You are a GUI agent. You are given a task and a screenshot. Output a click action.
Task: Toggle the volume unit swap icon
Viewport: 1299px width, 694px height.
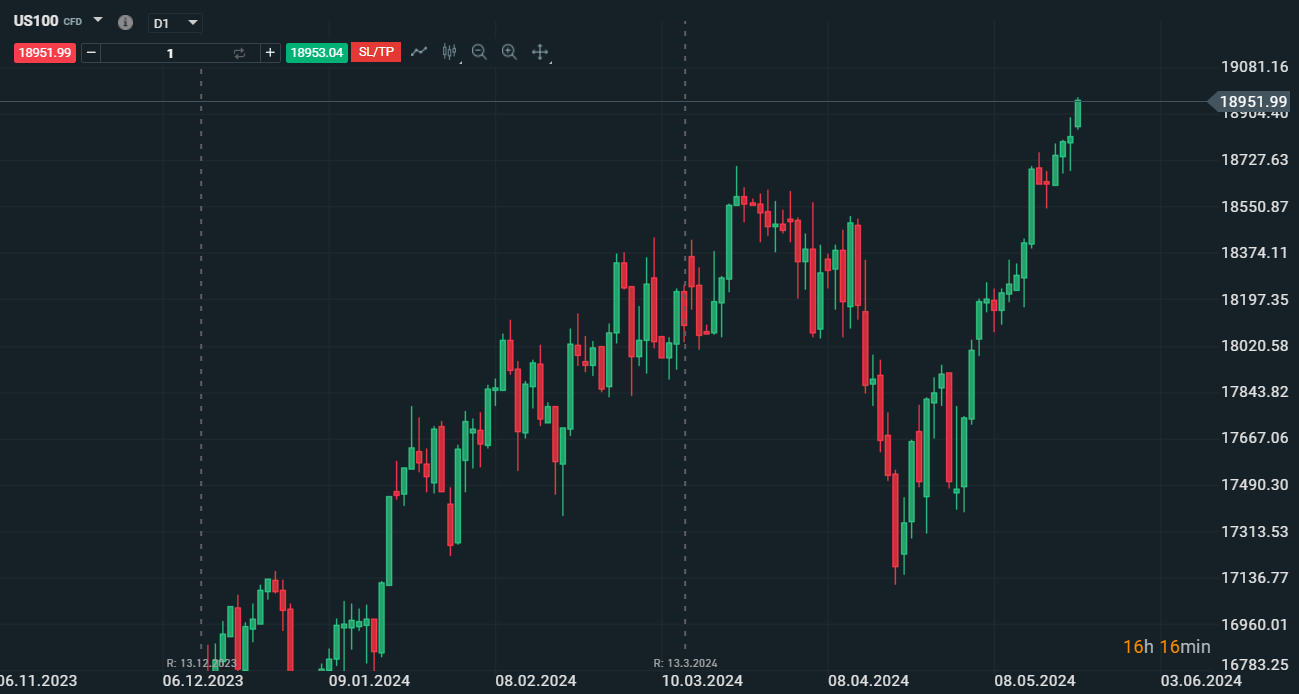click(x=239, y=53)
